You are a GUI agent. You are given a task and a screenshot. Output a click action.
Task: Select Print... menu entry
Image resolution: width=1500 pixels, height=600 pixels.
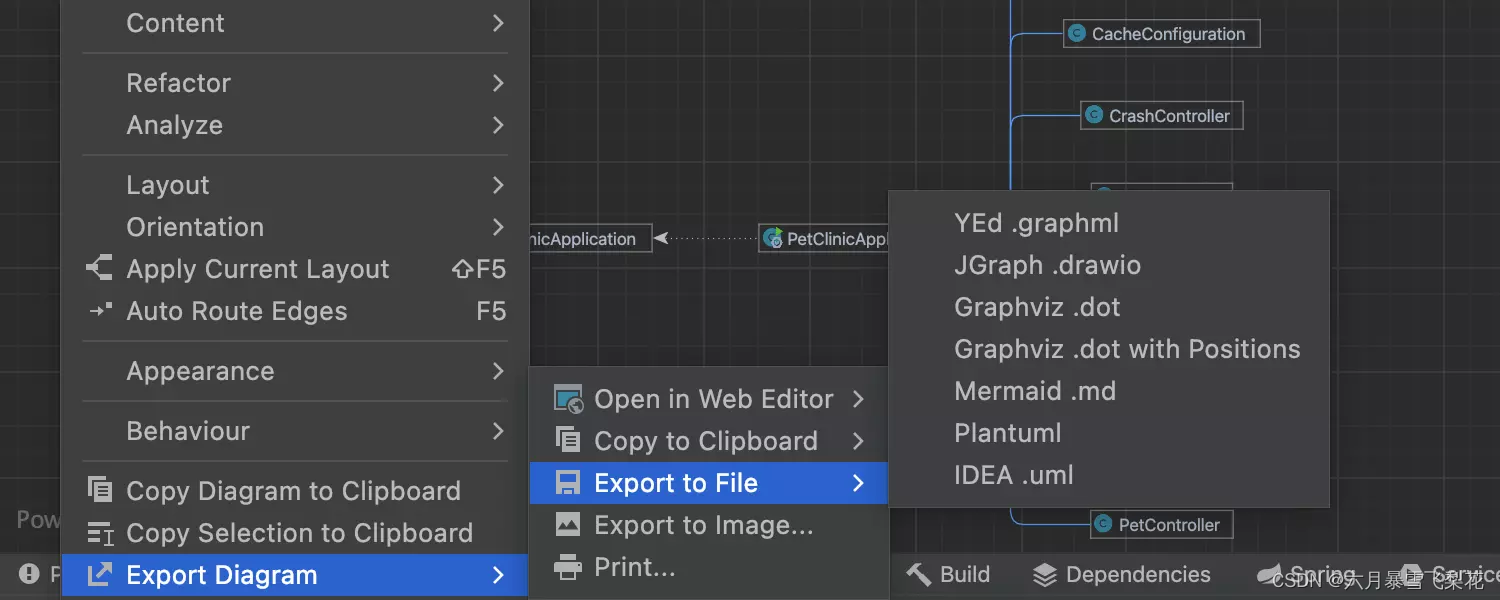click(x=709, y=567)
